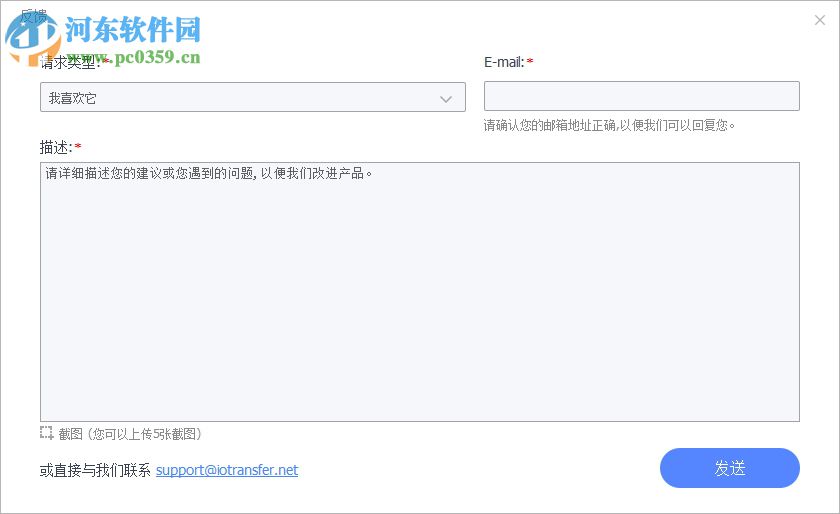Click the 描述 field label
The height and width of the screenshot is (514, 840).
56,147
